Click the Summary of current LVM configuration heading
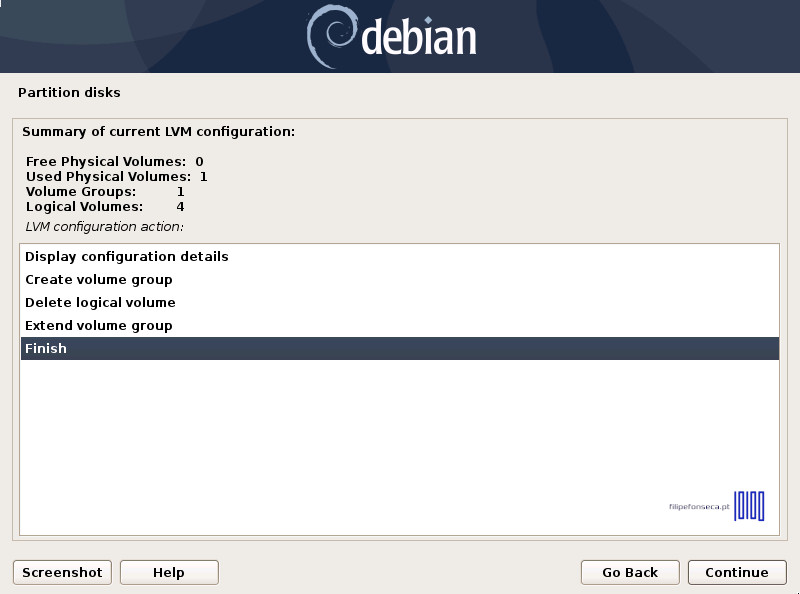800x594 pixels. tap(158, 131)
